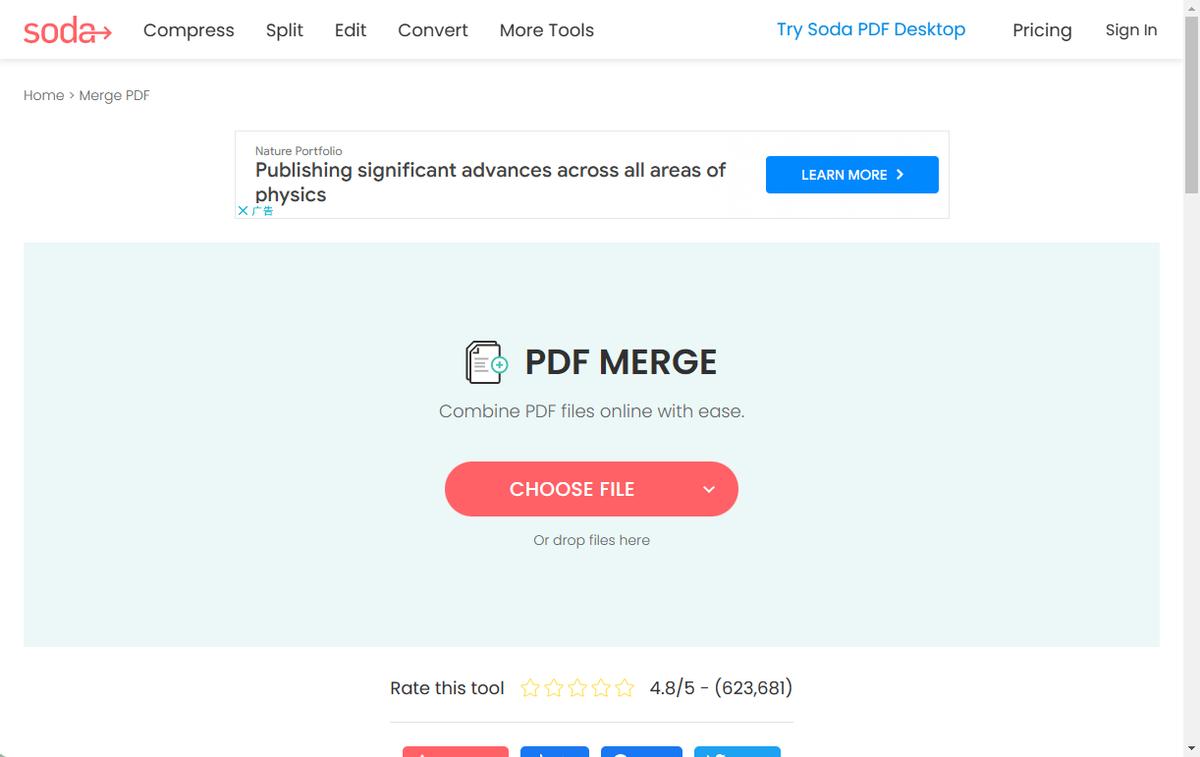Image resolution: width=1200 pixels, height=757 pixels.
Task: Click the PDF Merge document icon
Action: click(x=487, y=362)
